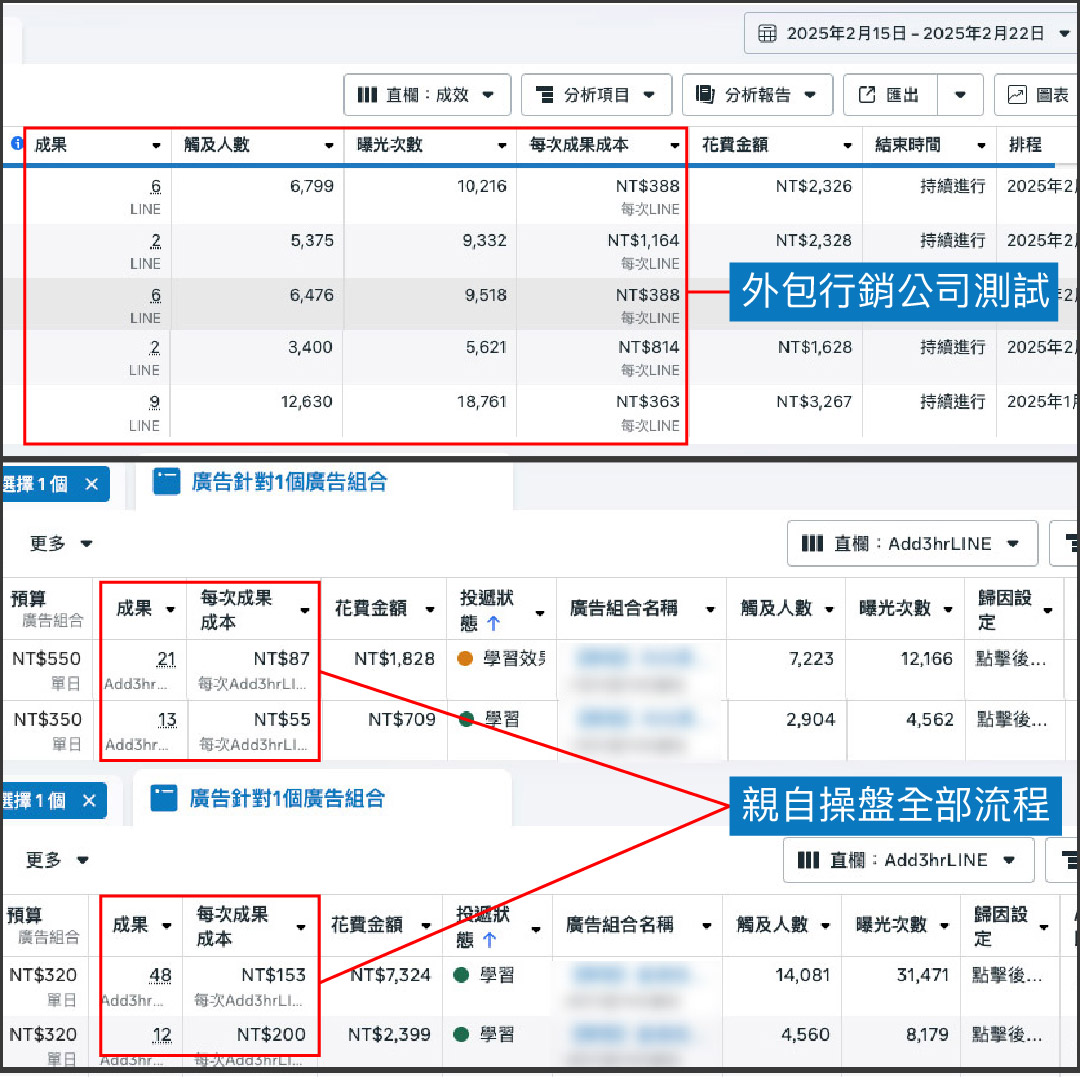Open the underlined result link 48
The height and width of the screenshot is (1080, 1080).
[x=160, y=975]
